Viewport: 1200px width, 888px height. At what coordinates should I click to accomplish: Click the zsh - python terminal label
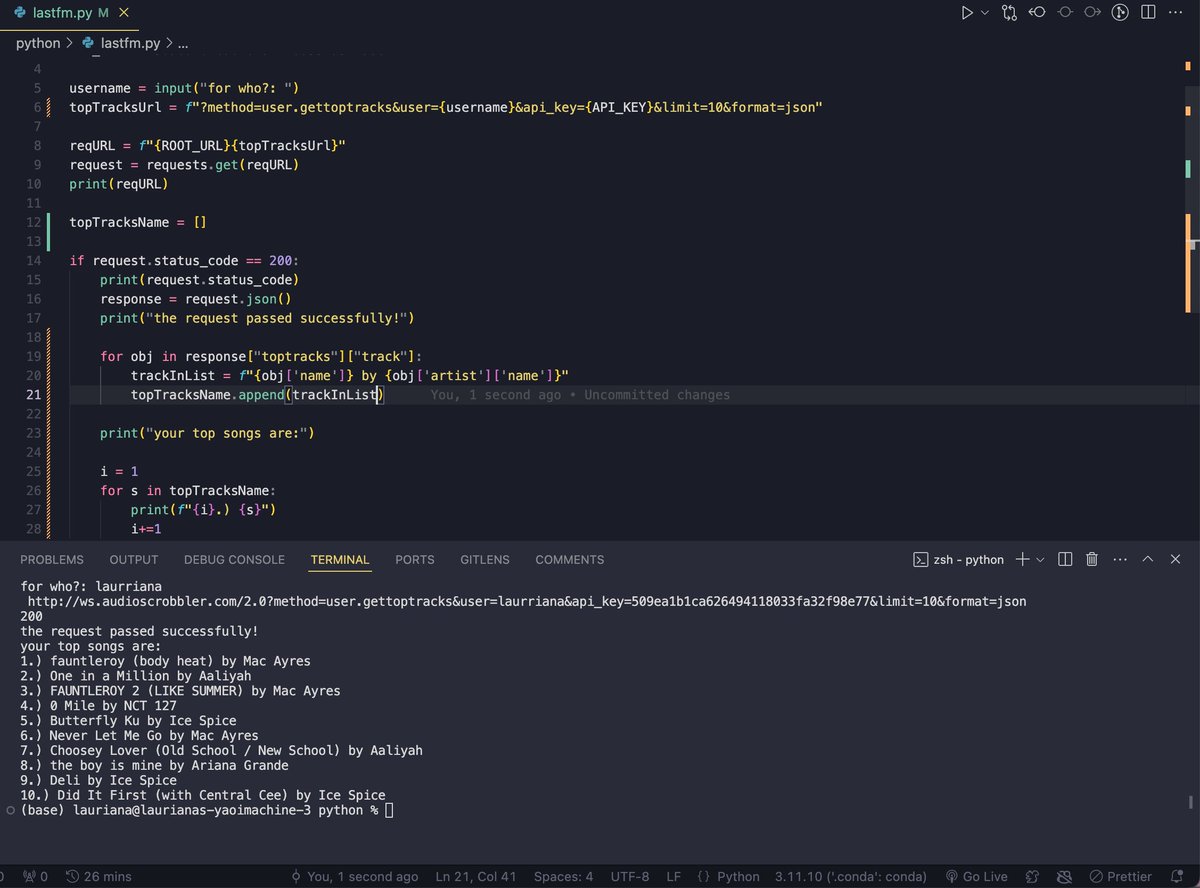(958, 560)
